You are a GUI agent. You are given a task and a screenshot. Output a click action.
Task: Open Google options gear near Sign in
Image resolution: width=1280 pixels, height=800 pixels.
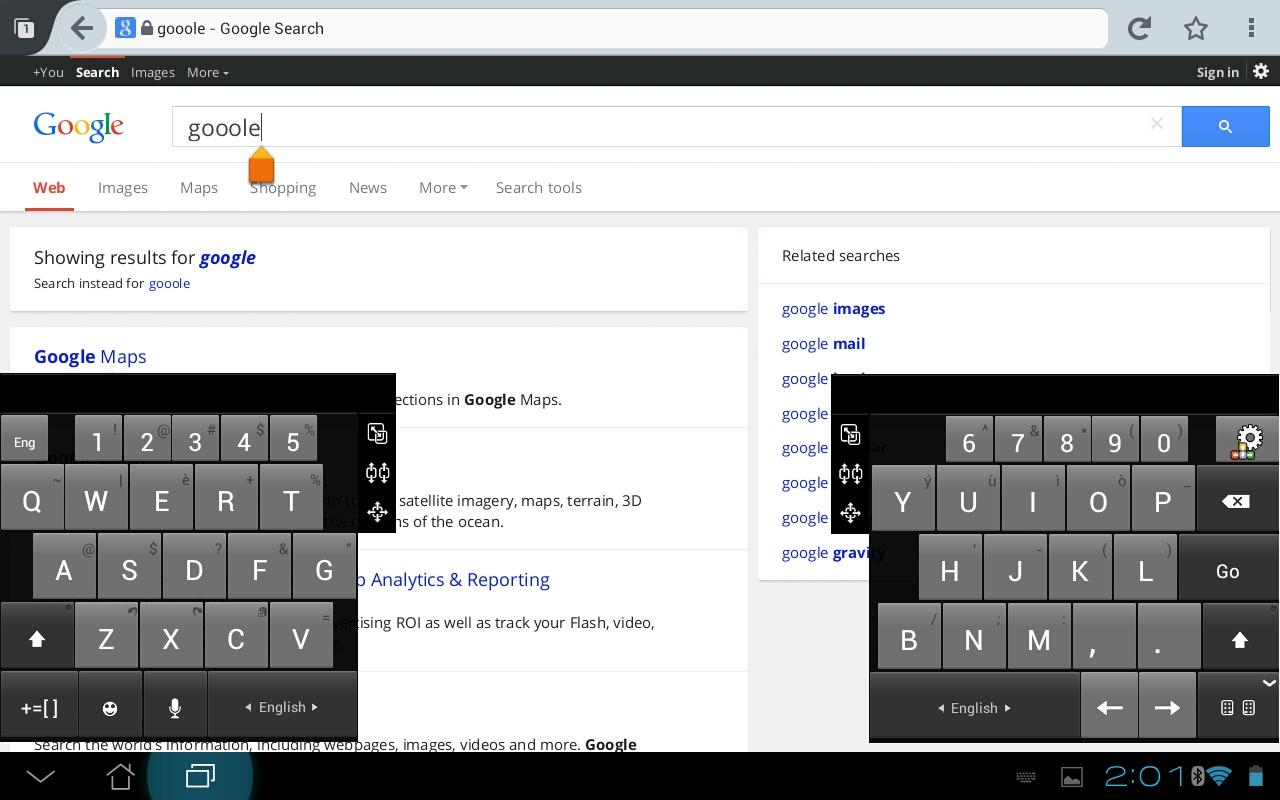click(1261, 72)
